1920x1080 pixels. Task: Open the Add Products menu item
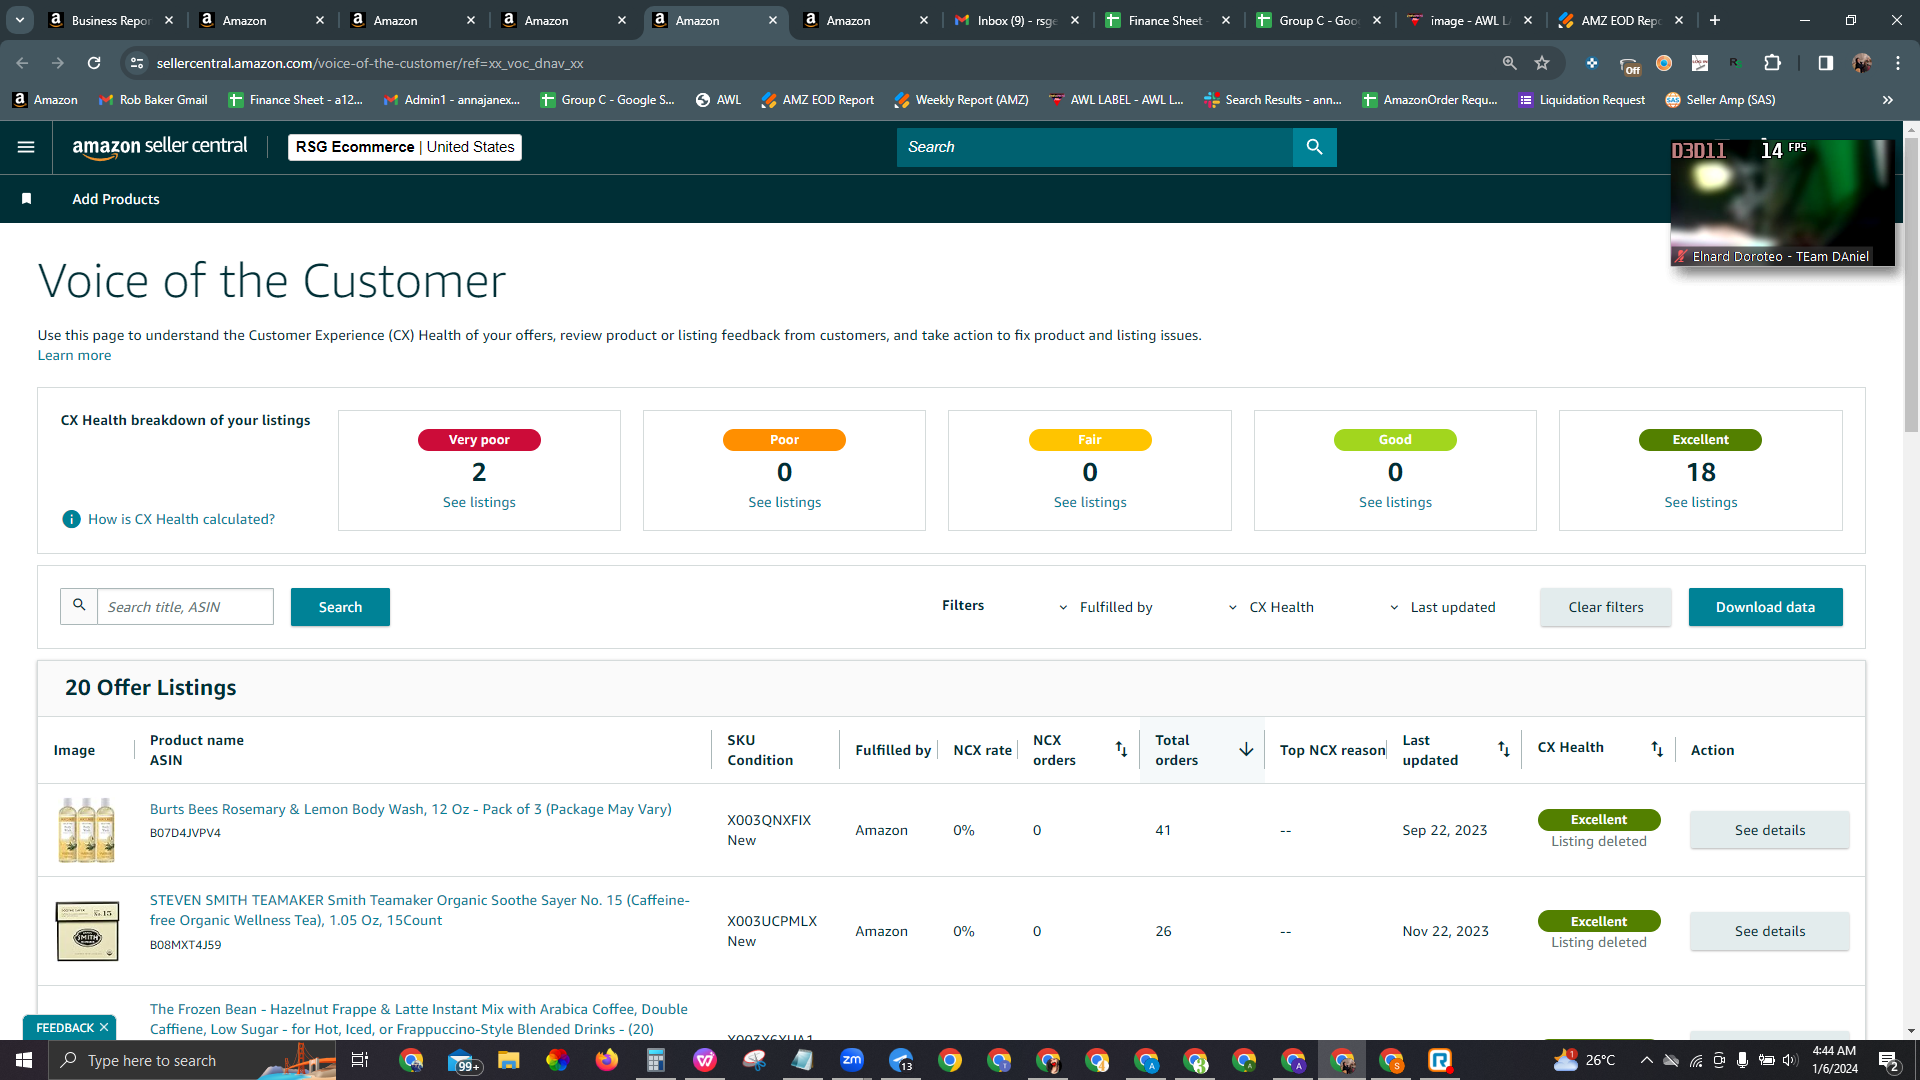click(x=116, y=199)
